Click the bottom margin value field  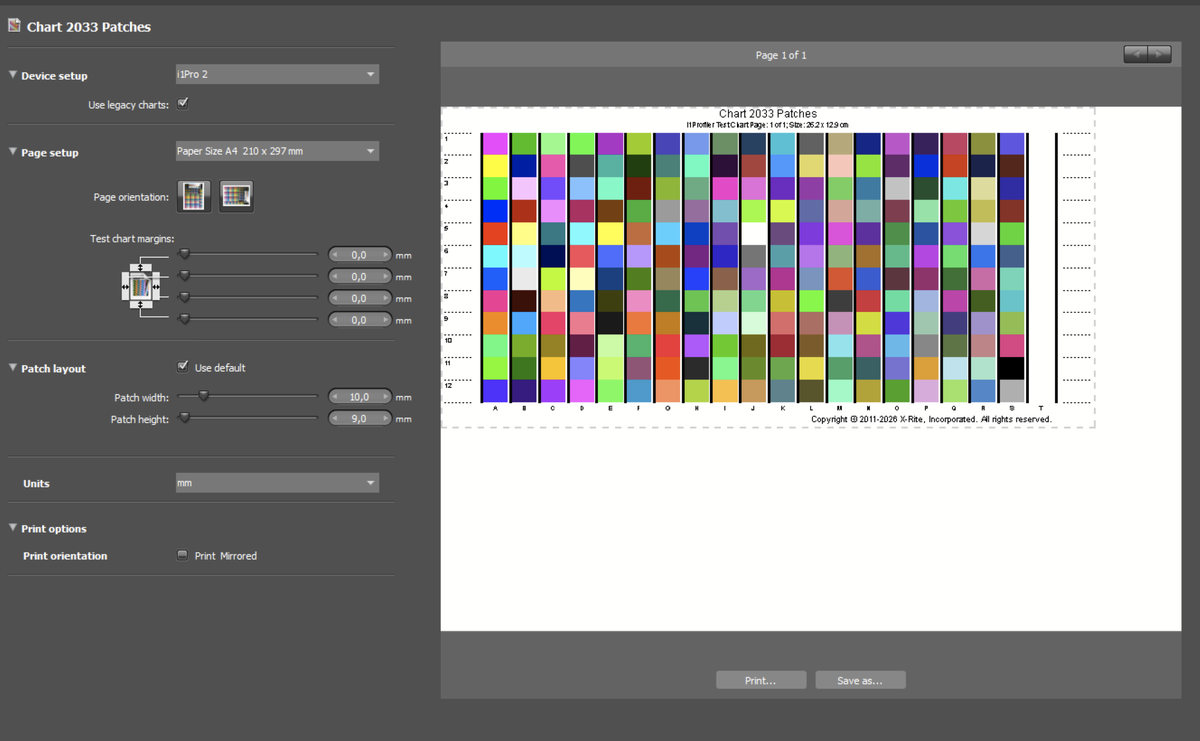(x=360, y=320)
